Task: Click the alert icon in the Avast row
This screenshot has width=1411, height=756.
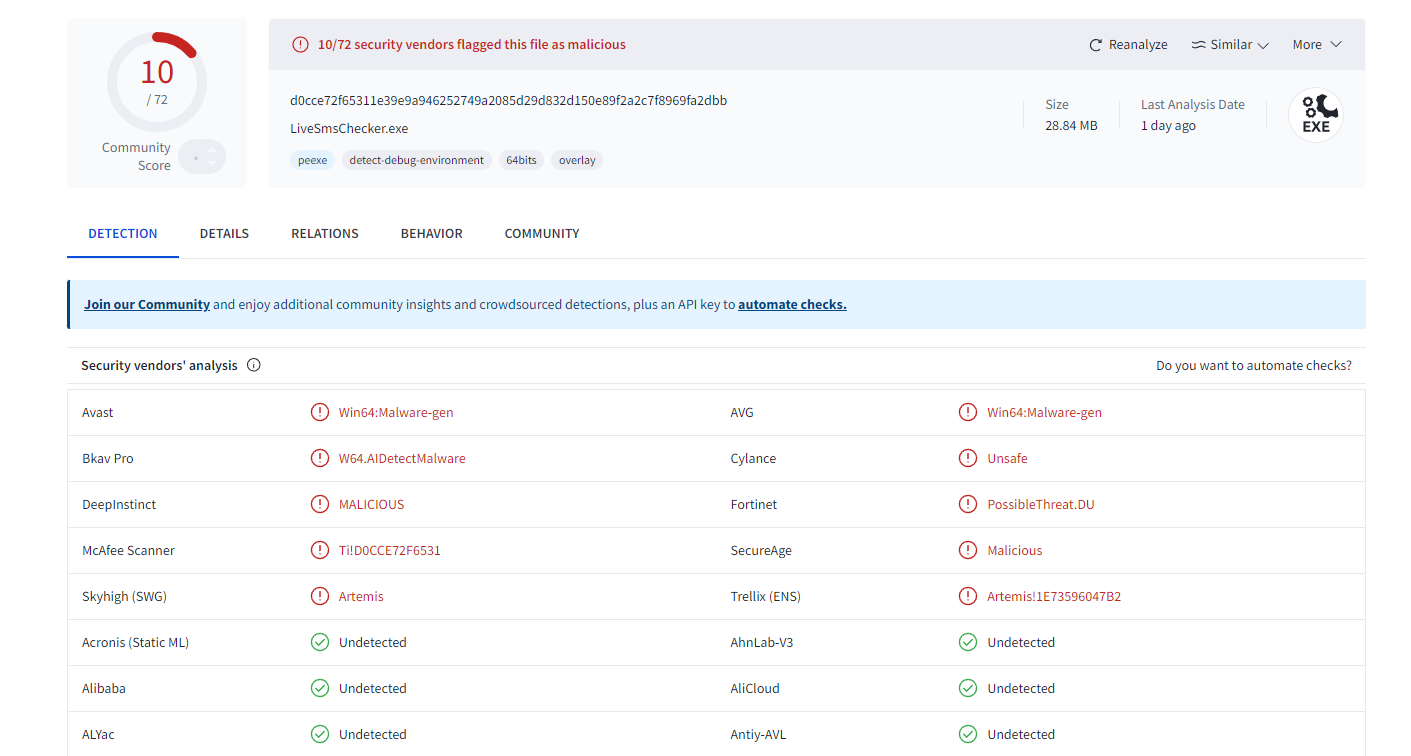Action: pos(319,412)
